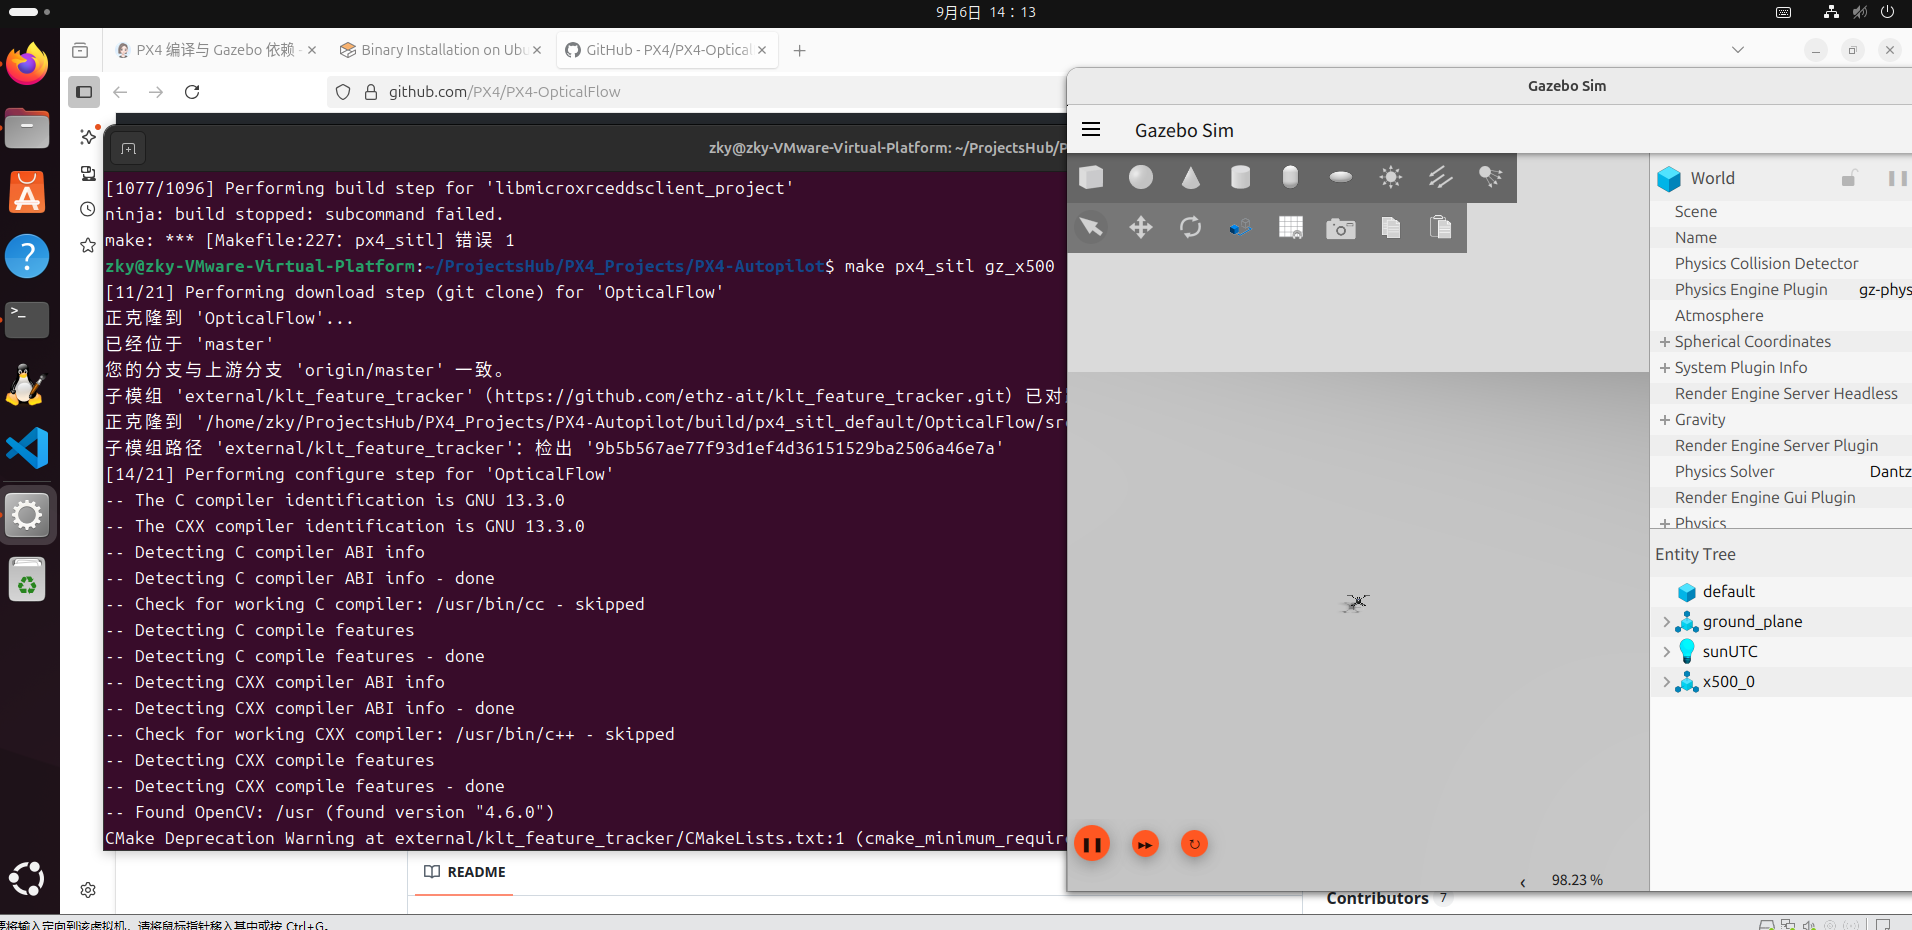Select sunUTC light in Entity Tree

[x=1730, y=652]
